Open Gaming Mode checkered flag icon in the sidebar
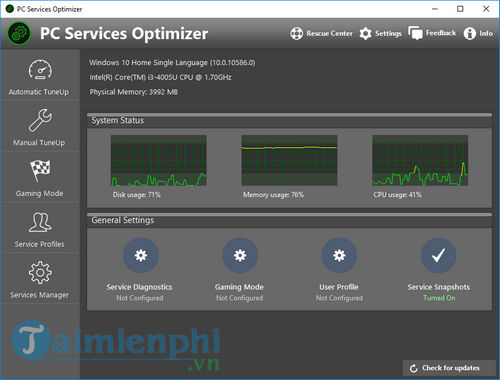Viewport: 500px width, 380px height. (x=40, y=171)
